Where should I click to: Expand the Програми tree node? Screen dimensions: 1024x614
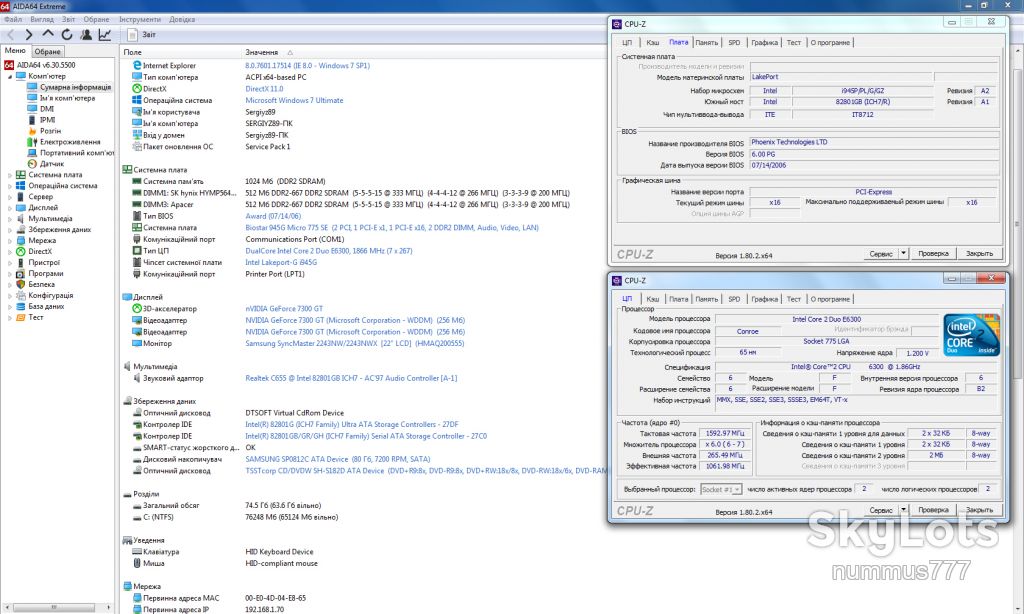(10, 274)
